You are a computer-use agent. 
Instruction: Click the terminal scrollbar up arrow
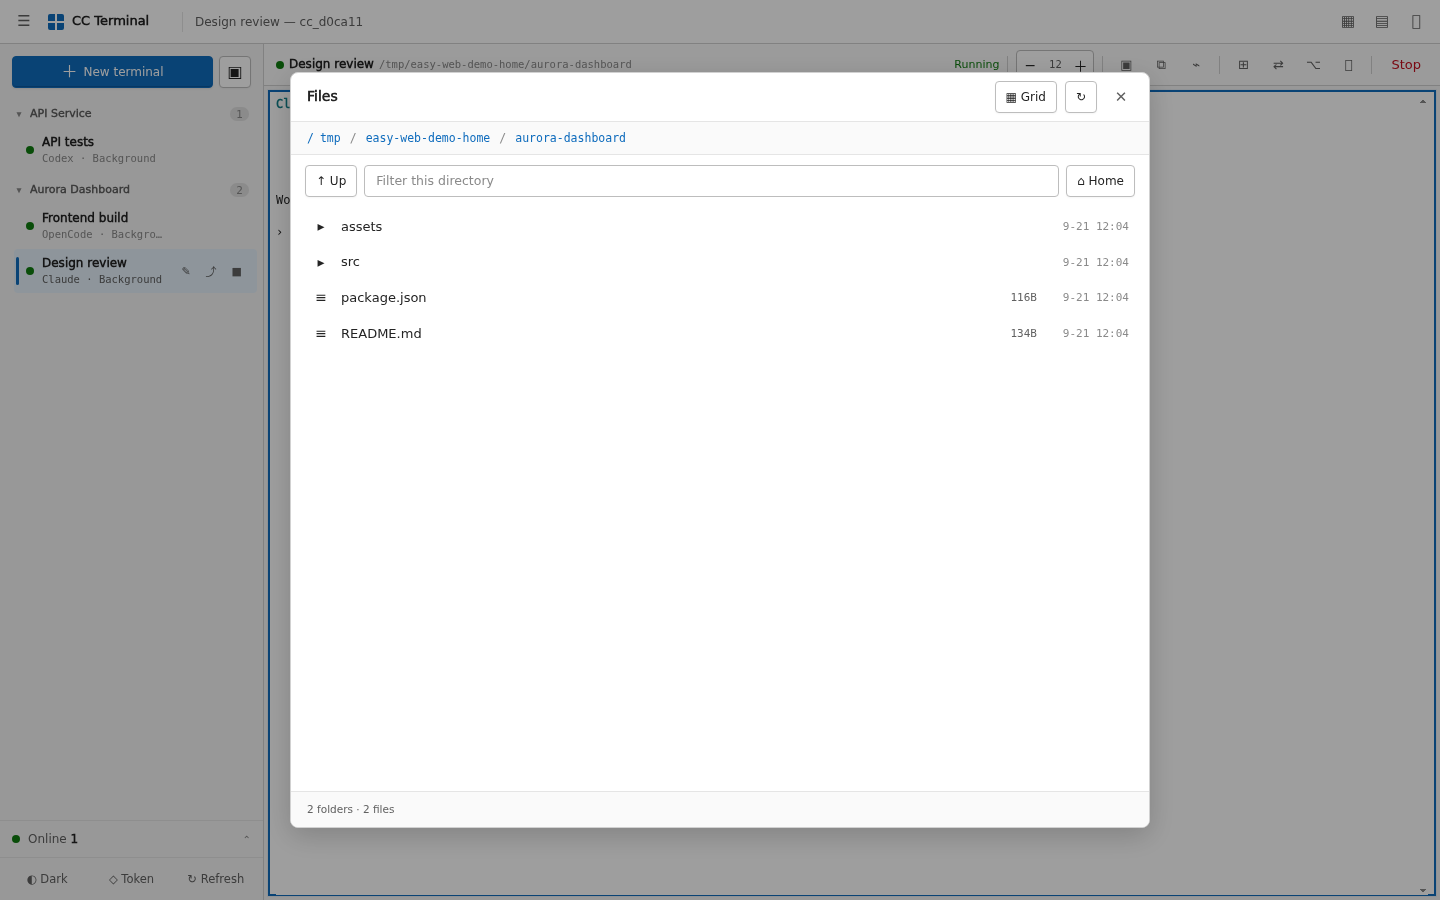click(x=1423, y=102)
